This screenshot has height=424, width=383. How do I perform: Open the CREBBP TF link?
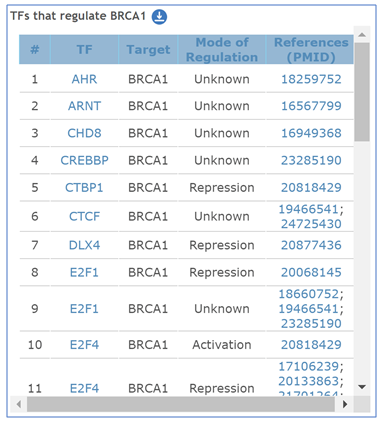click(x=84, y=160)
